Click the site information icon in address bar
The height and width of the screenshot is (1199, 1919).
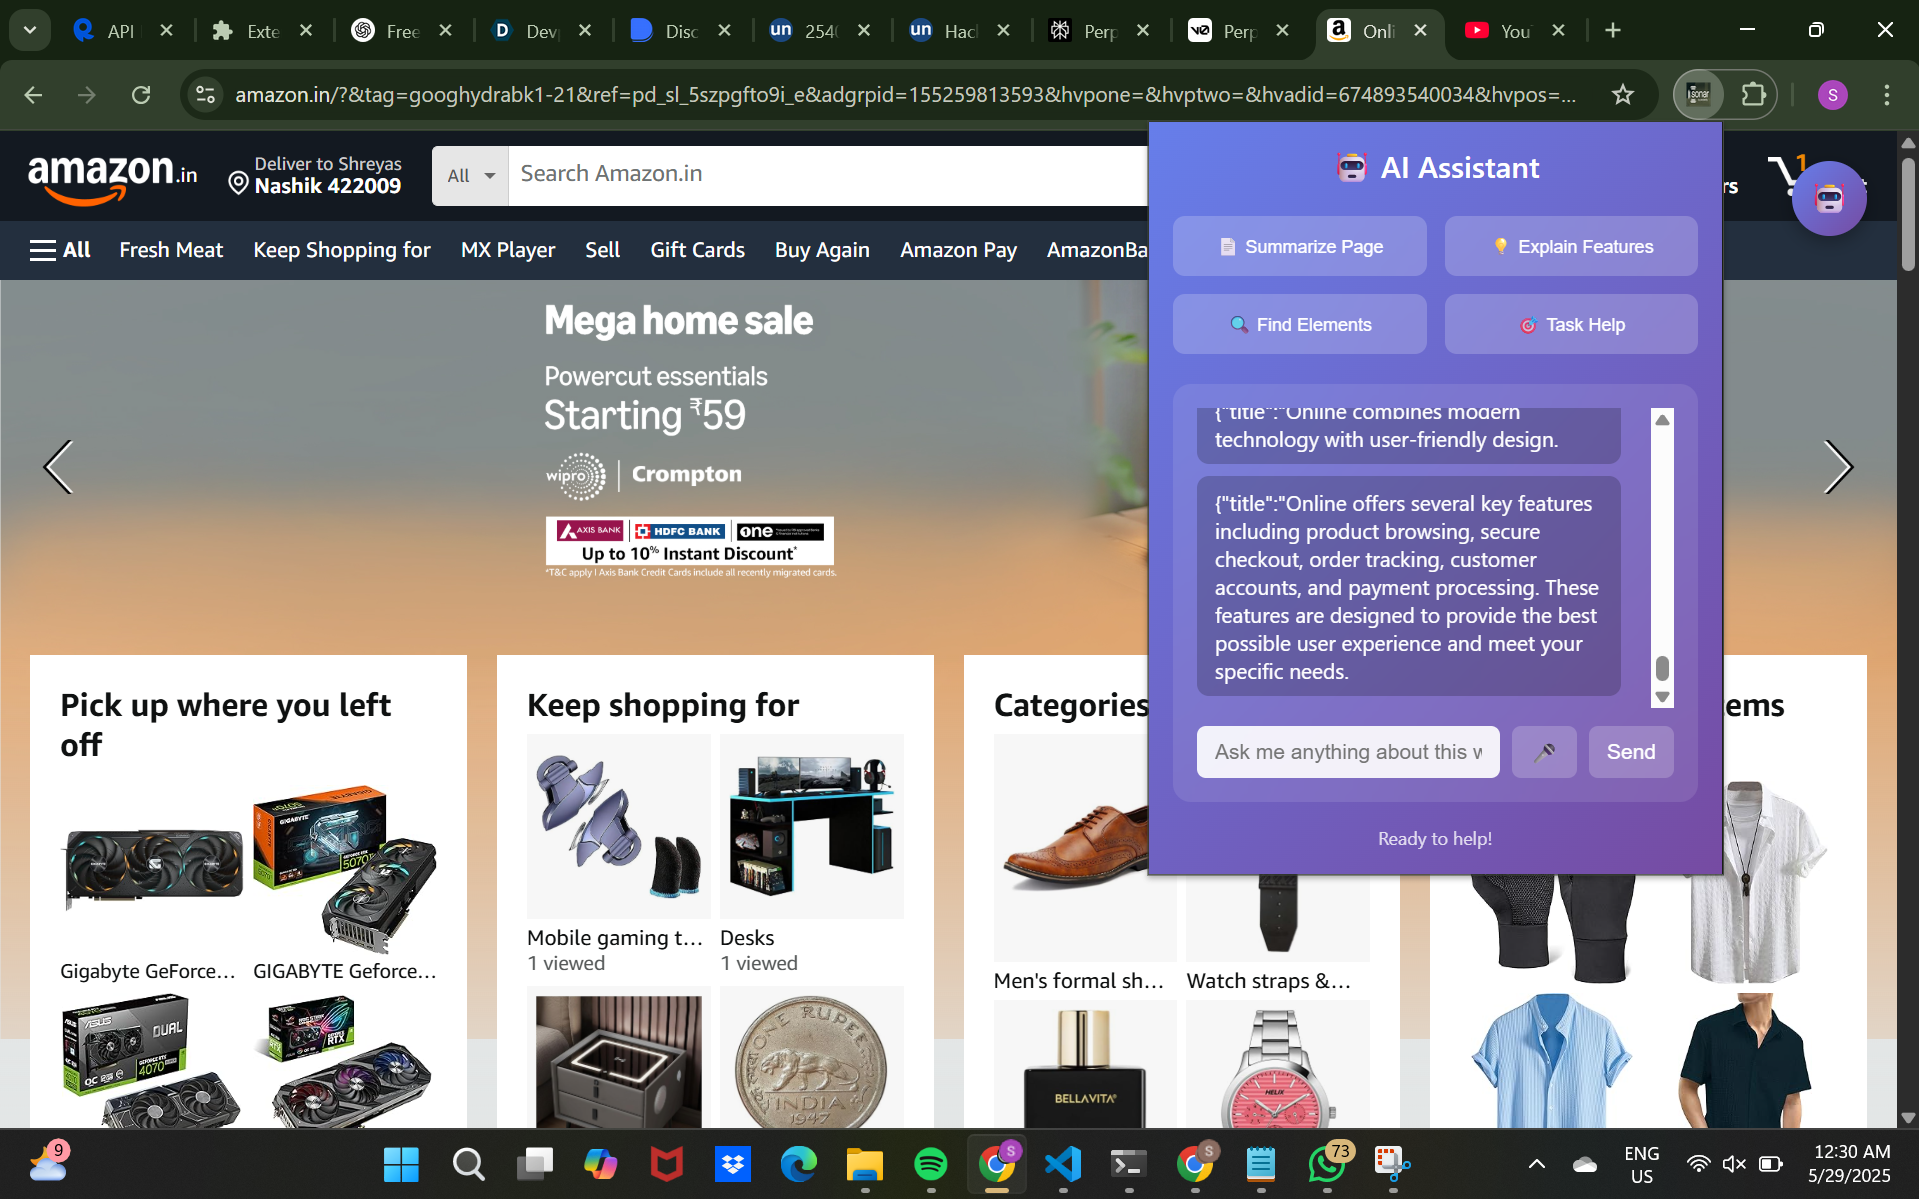(205, 95)
